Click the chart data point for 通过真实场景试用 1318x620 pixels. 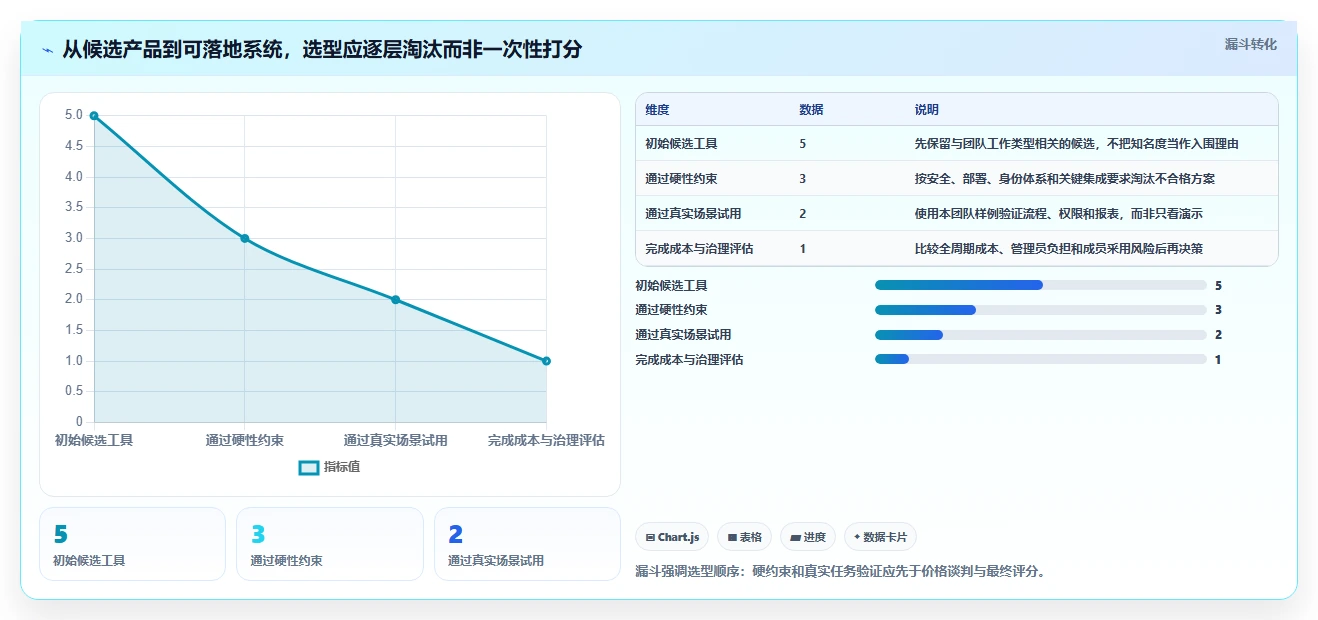point(396,300)
